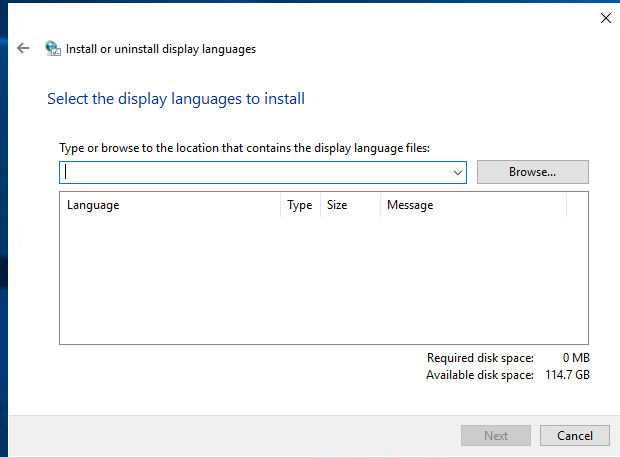
Task: Sort by the Language column header
Action: point(170,205)
